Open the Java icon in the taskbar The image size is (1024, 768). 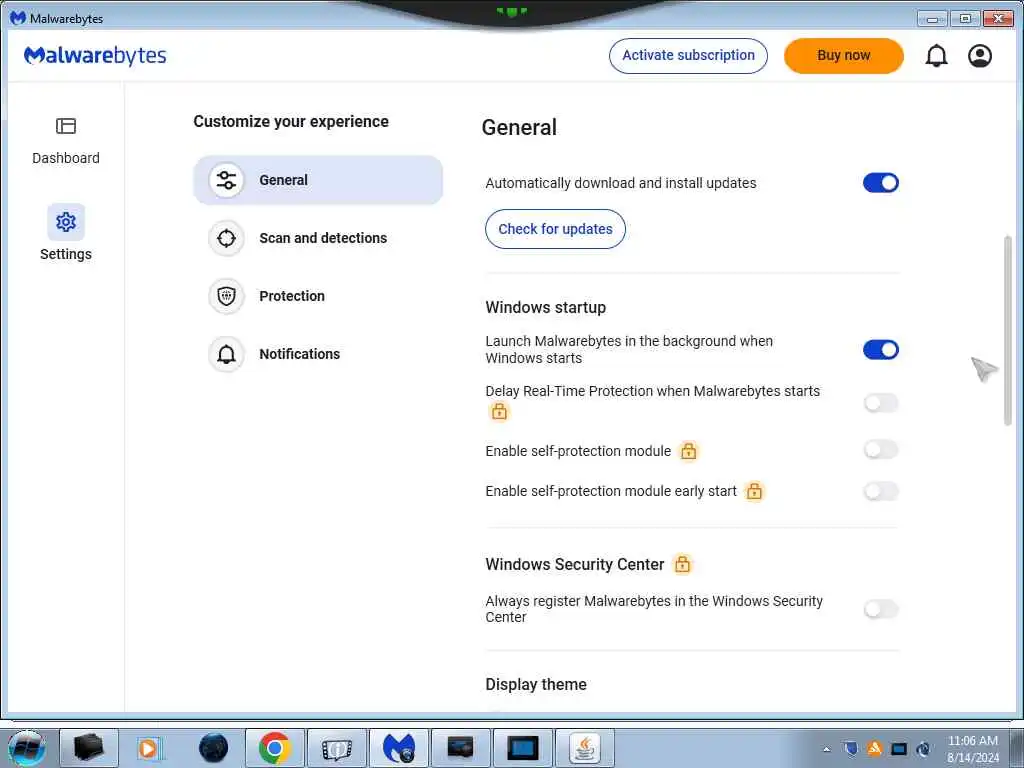point(584,748)
